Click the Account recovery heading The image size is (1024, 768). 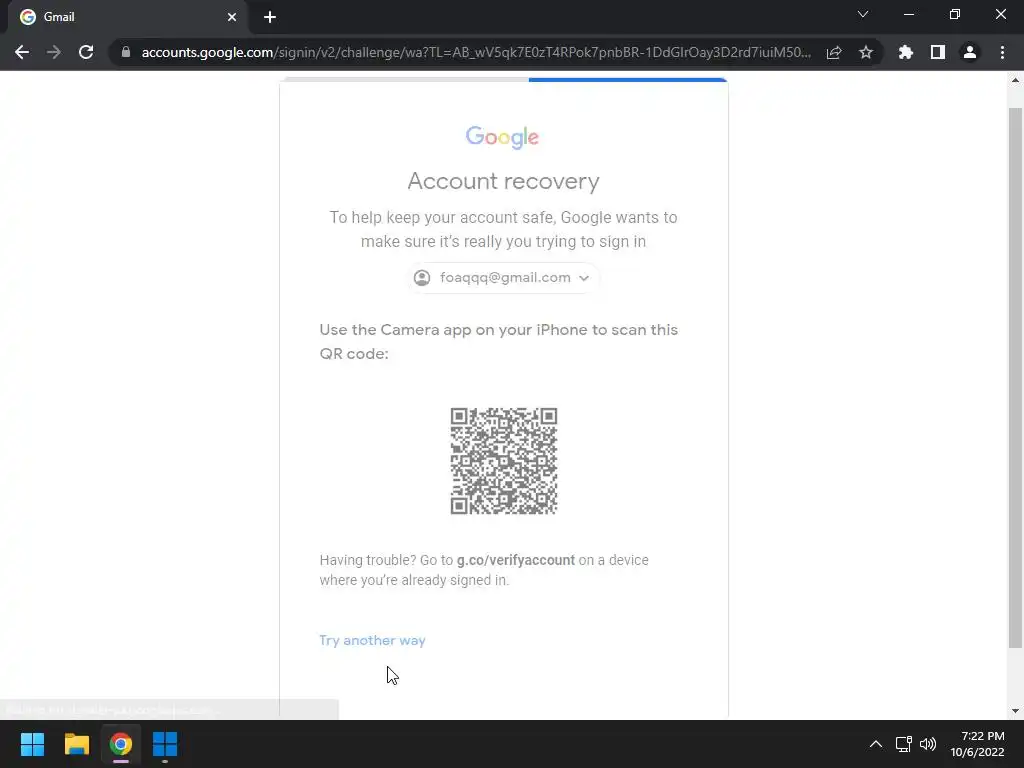504,181
